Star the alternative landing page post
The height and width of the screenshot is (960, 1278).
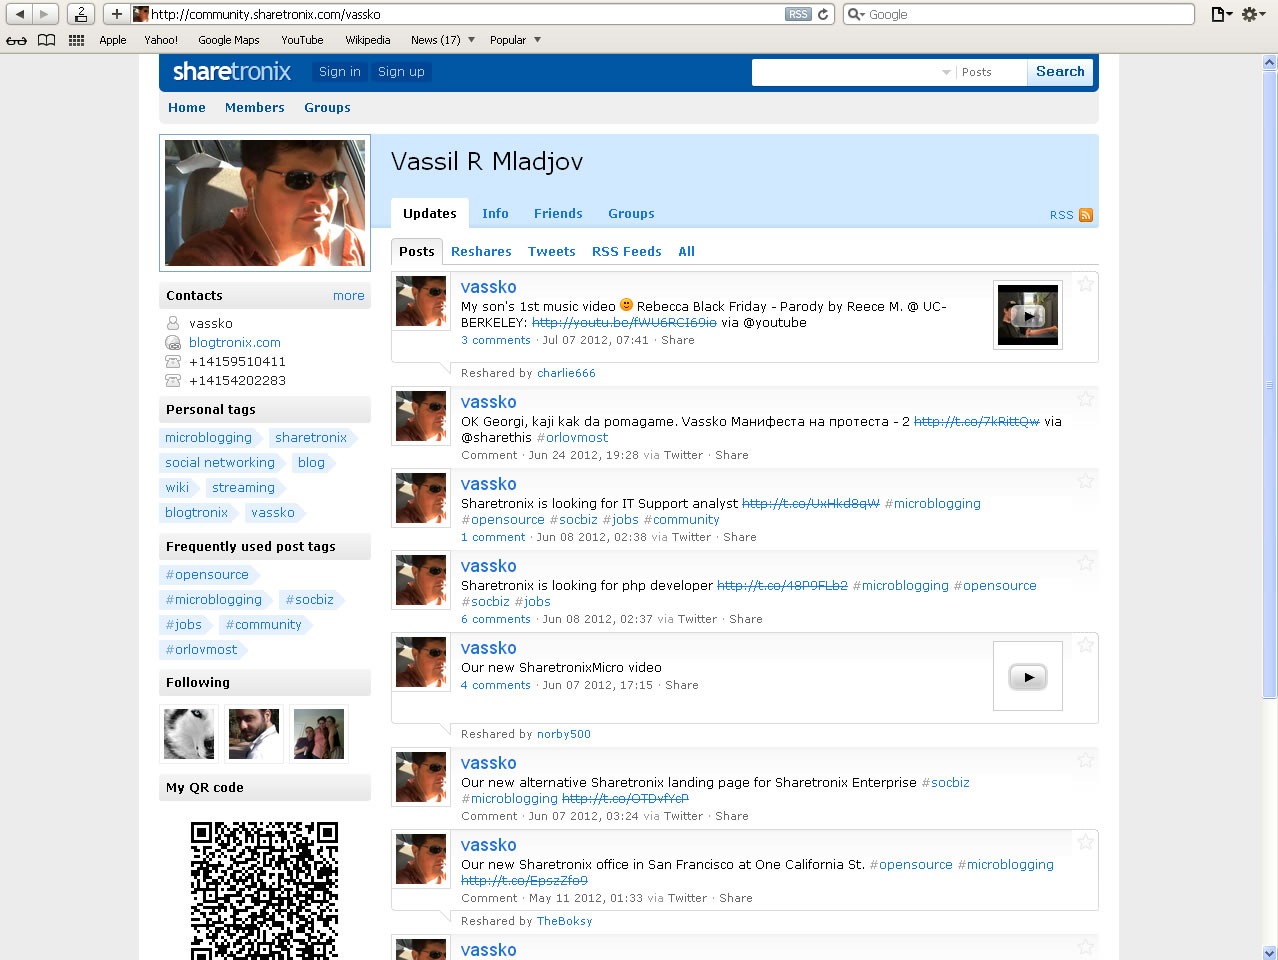tap(1085, 760)
